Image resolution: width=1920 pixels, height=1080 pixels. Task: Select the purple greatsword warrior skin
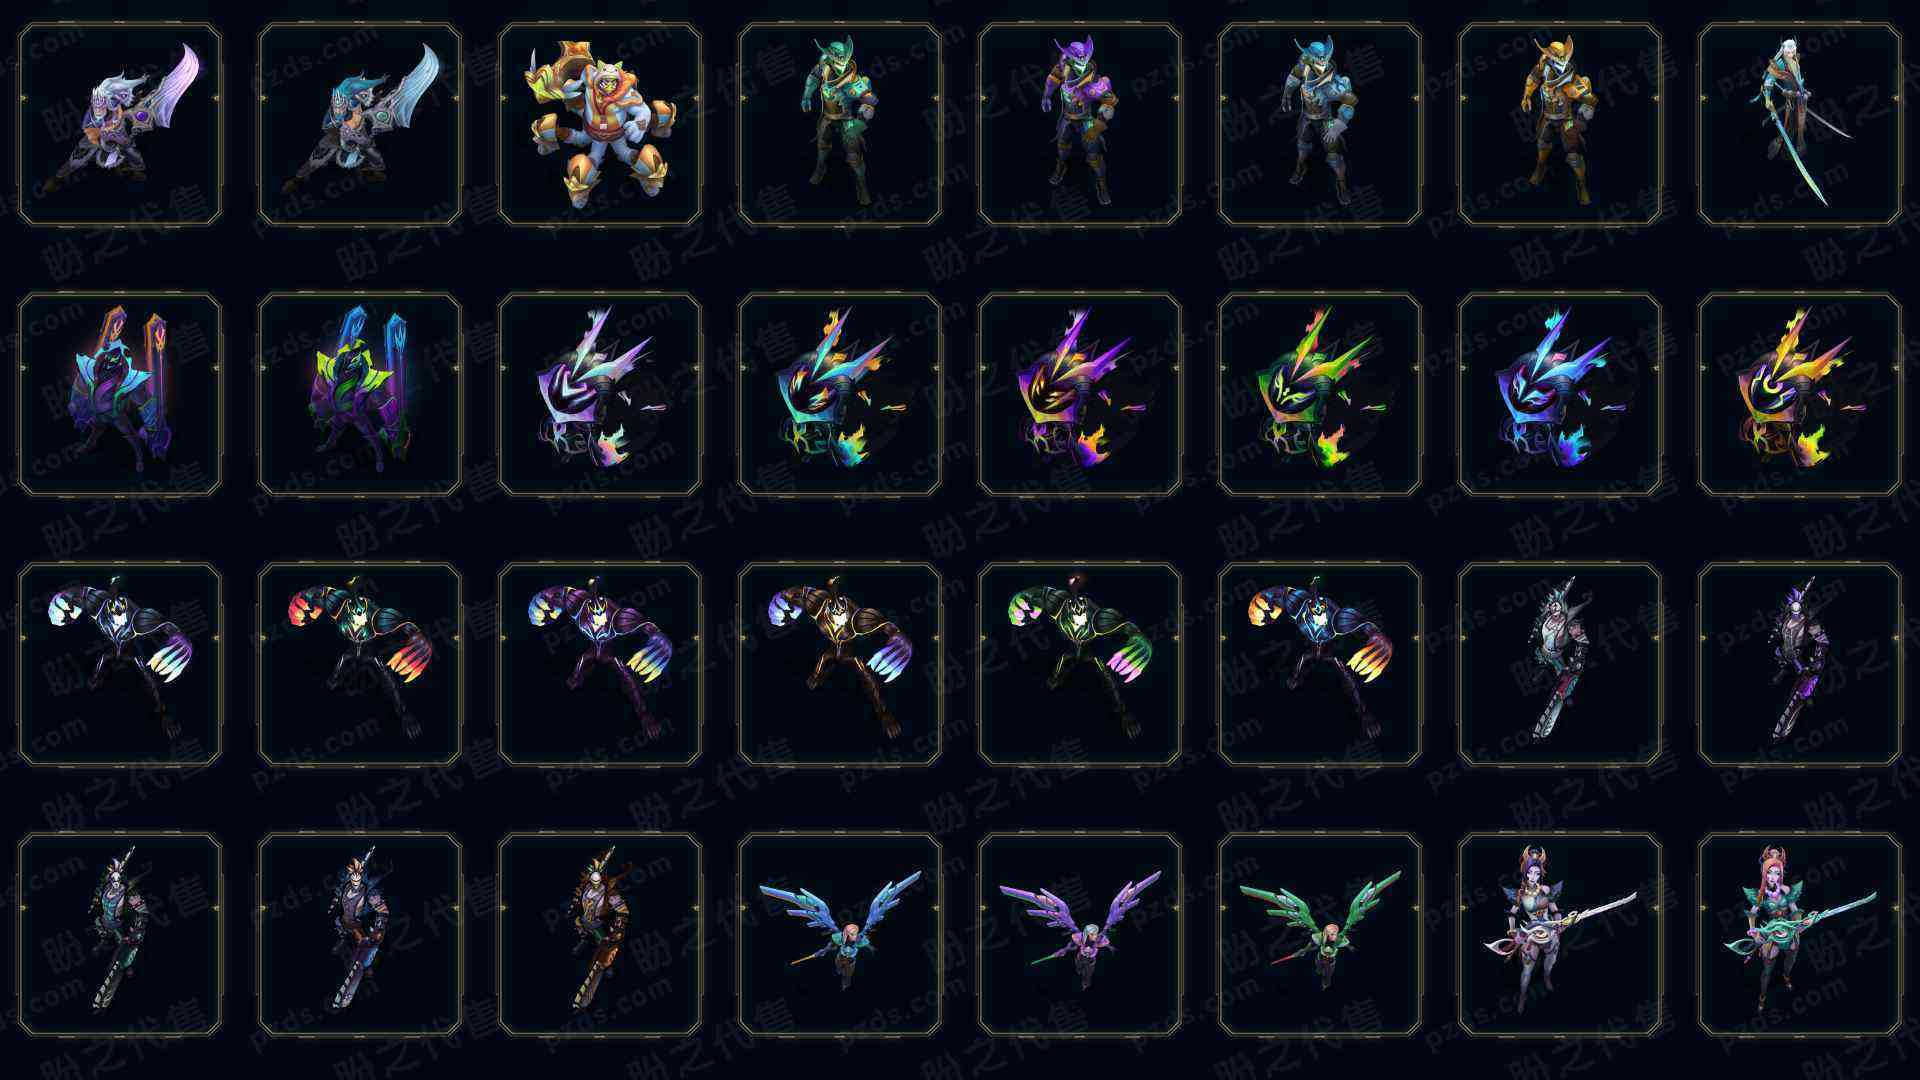[120, 124]
